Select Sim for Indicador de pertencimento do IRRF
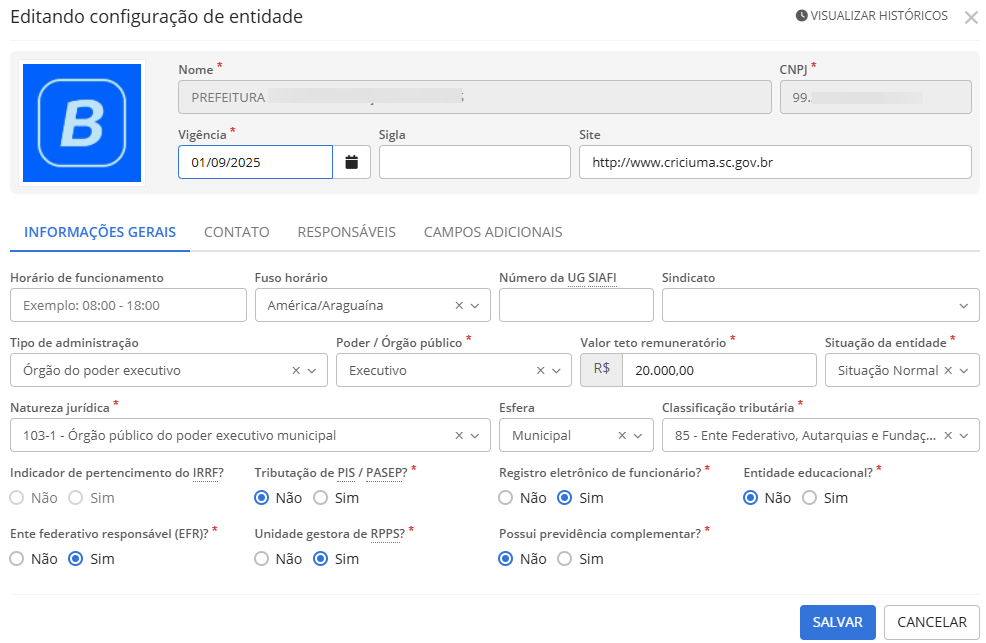 click(x=75, y=498)
